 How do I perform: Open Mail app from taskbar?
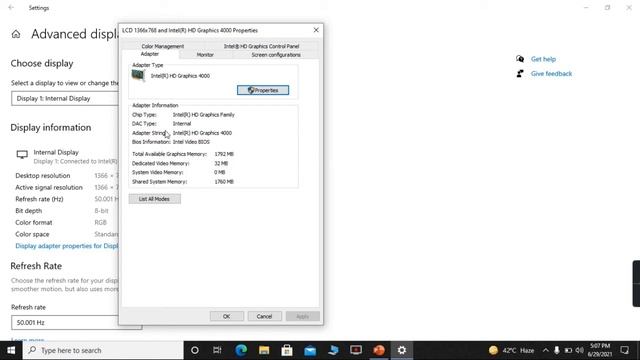click(310, 350)
